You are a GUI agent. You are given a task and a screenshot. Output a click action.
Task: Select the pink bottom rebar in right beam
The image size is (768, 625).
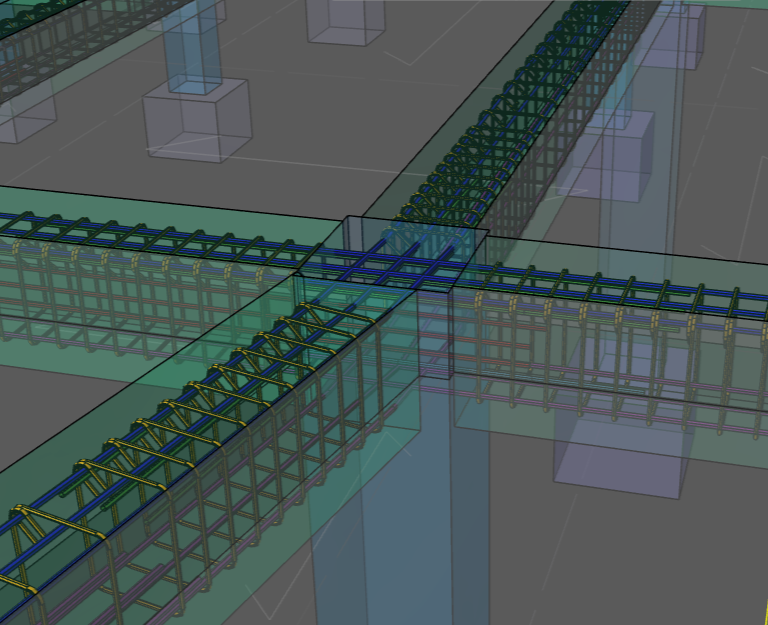640,387
